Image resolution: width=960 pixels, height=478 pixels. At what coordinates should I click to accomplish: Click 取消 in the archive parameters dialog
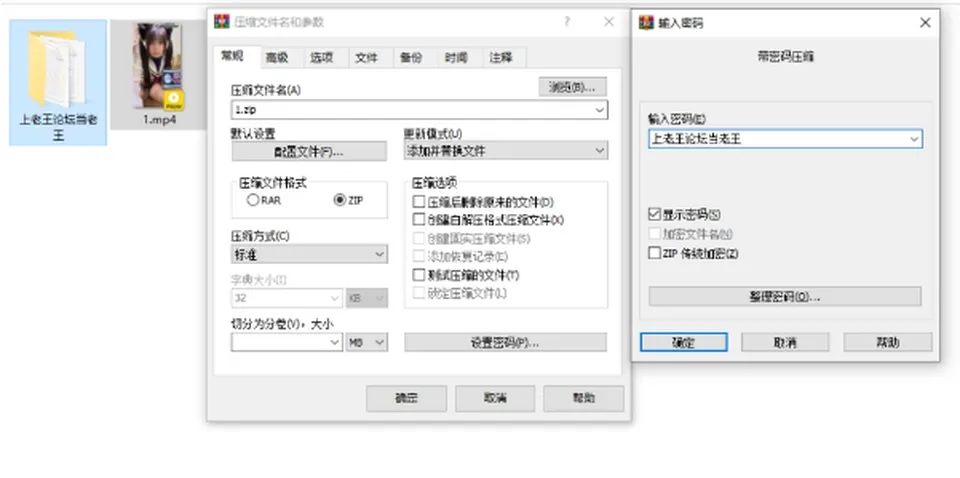pos(495,398)
